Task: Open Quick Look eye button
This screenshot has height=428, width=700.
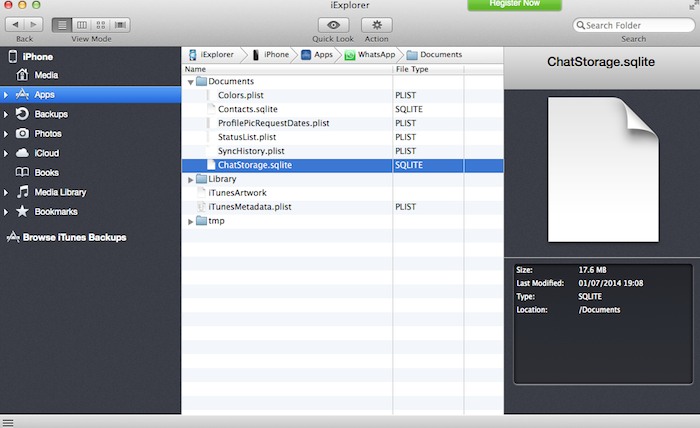Action: click(333, 25)
